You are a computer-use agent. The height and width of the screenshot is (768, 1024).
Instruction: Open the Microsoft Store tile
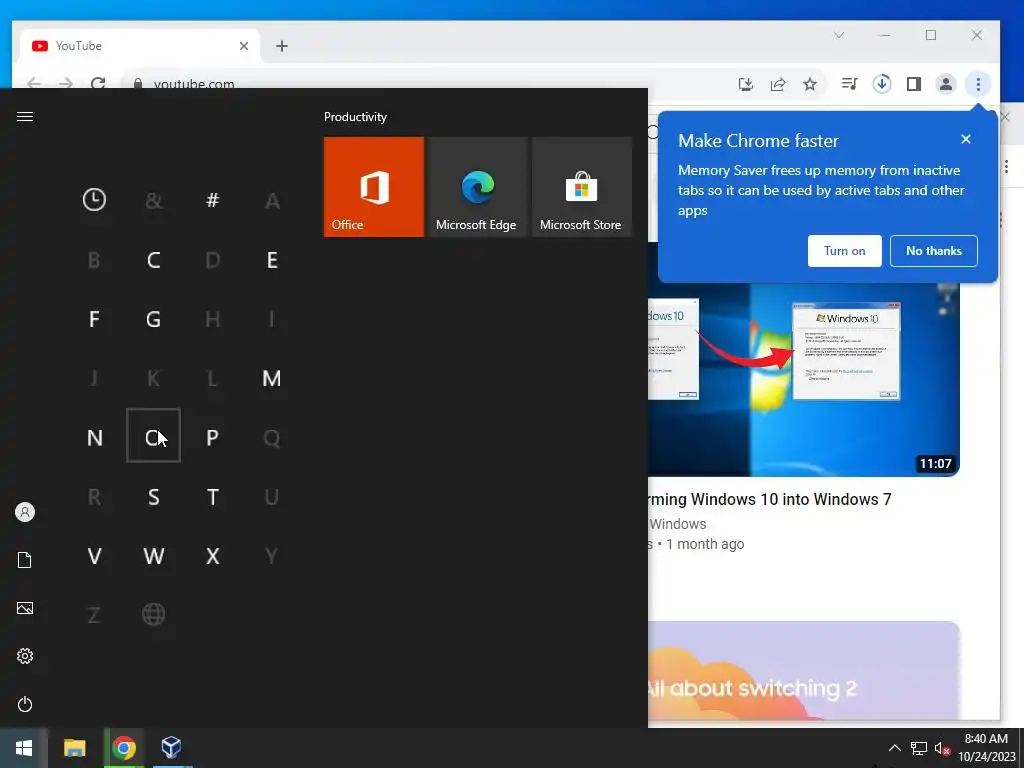(x=582, y=187)
